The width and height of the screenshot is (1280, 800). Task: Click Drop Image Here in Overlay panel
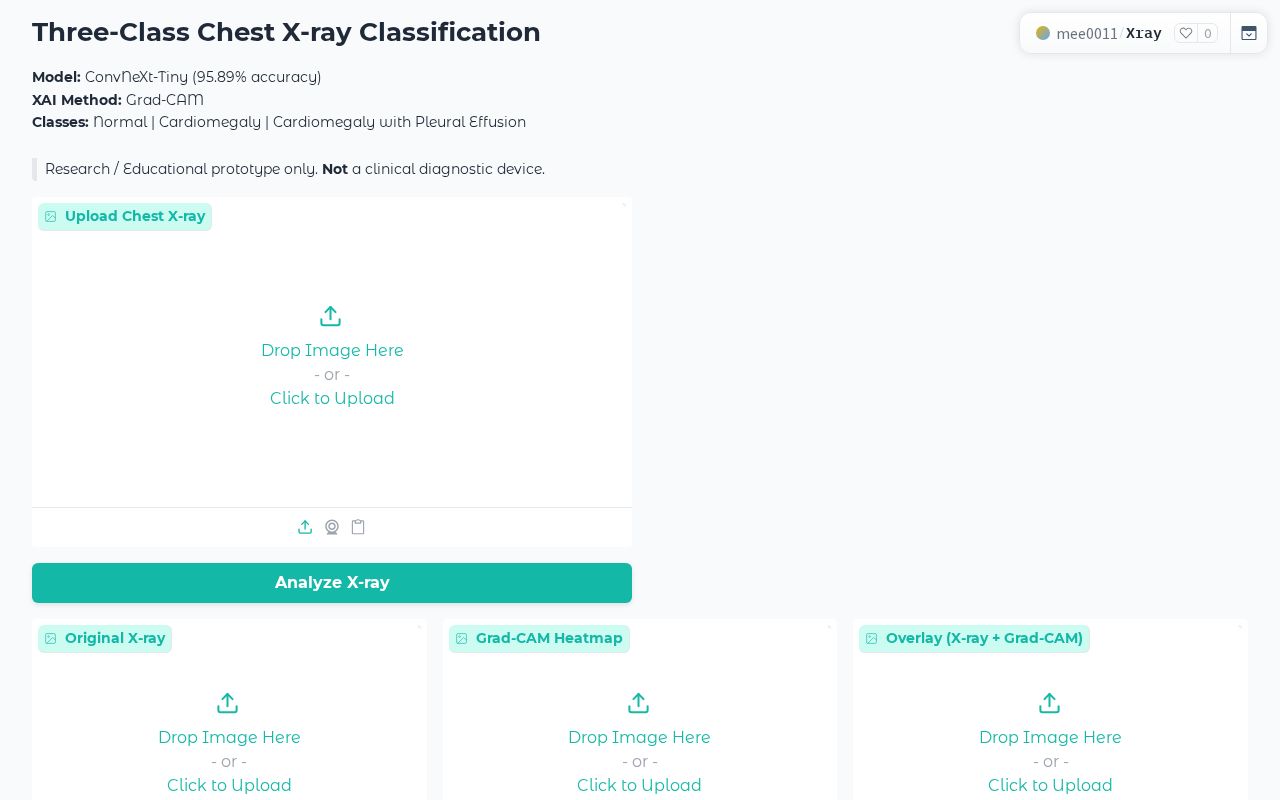point(1050,737)
